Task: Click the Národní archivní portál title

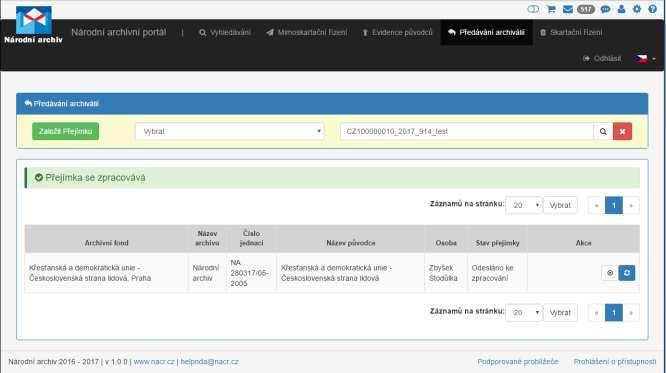Action: click(119, 32)
